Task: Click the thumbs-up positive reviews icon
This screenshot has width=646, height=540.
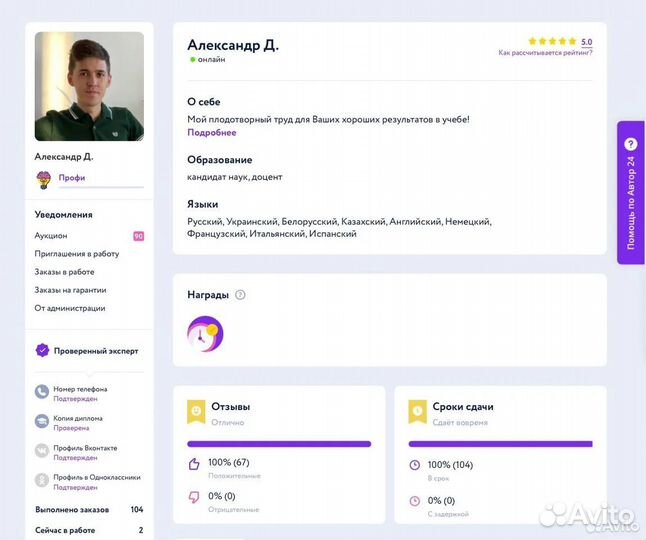Action: tap(194, 464)
